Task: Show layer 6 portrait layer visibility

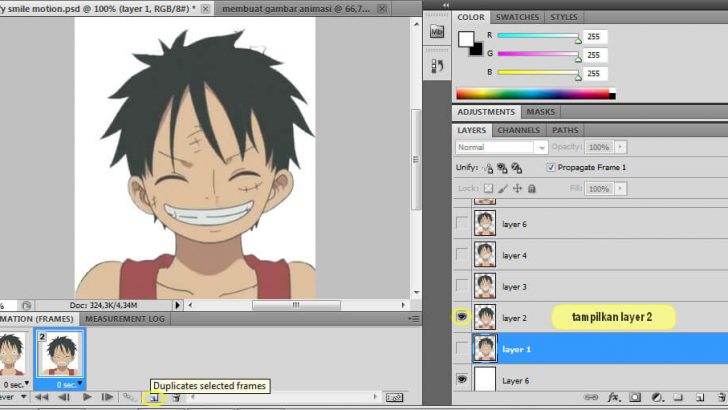Action: click(x=462, y=224)
